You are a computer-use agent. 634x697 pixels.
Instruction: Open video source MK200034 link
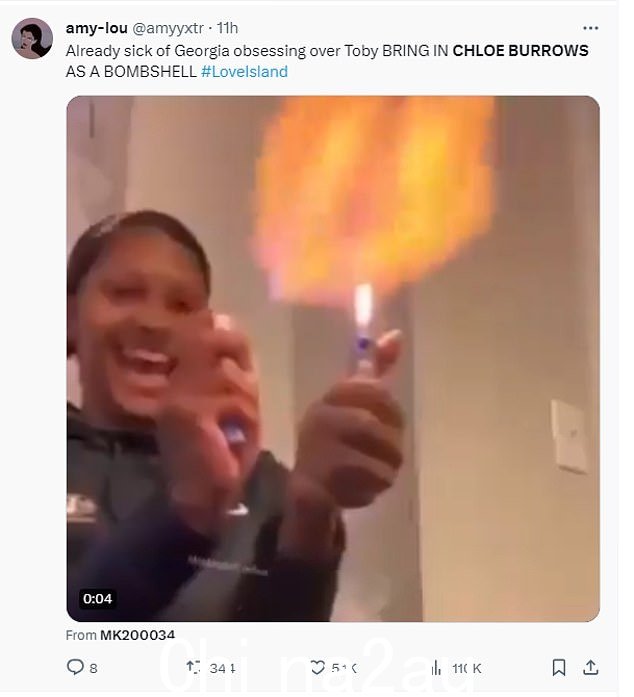tap(137, 635)
